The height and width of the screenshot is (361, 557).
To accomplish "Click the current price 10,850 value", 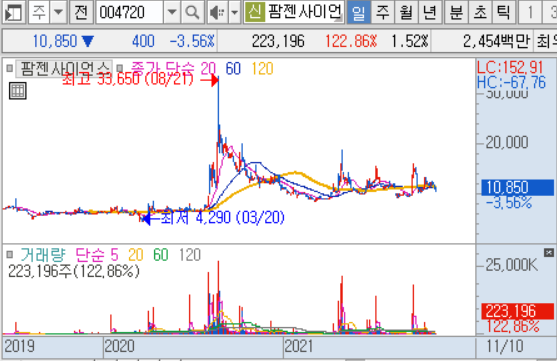I will (55, 42).
